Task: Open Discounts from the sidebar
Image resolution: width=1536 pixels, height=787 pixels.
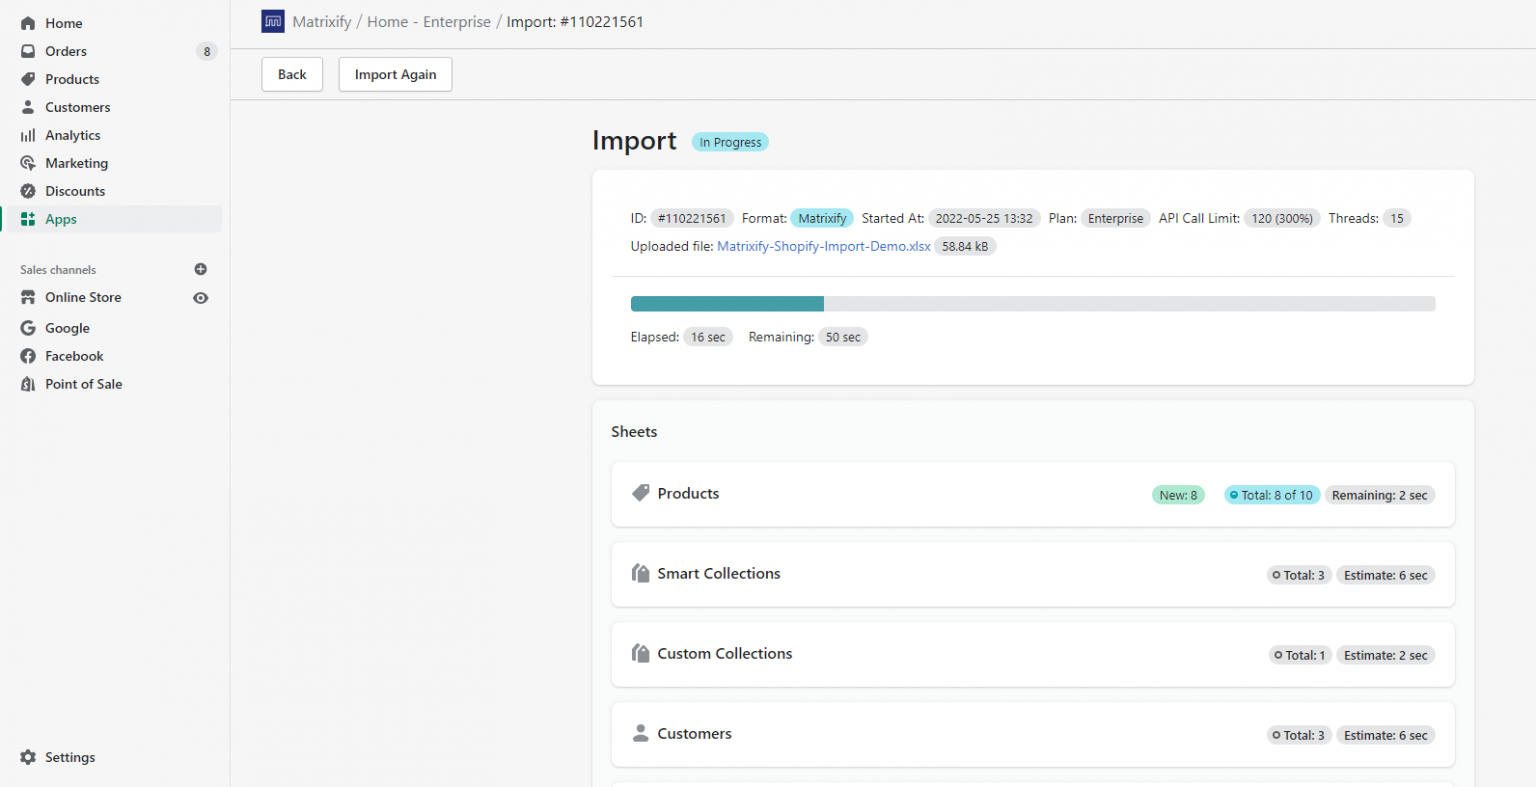Action: [74, 191]
